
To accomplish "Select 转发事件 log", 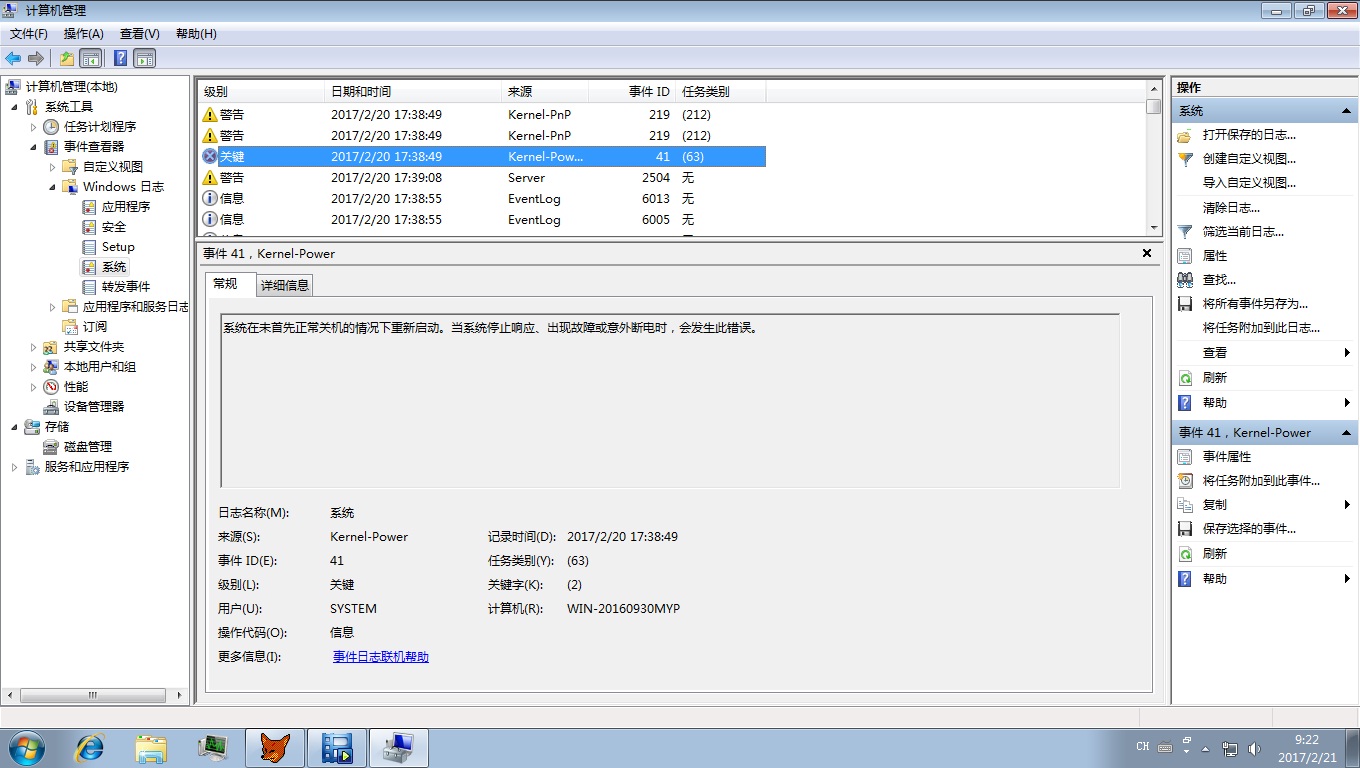I will [x=126, y=287].
